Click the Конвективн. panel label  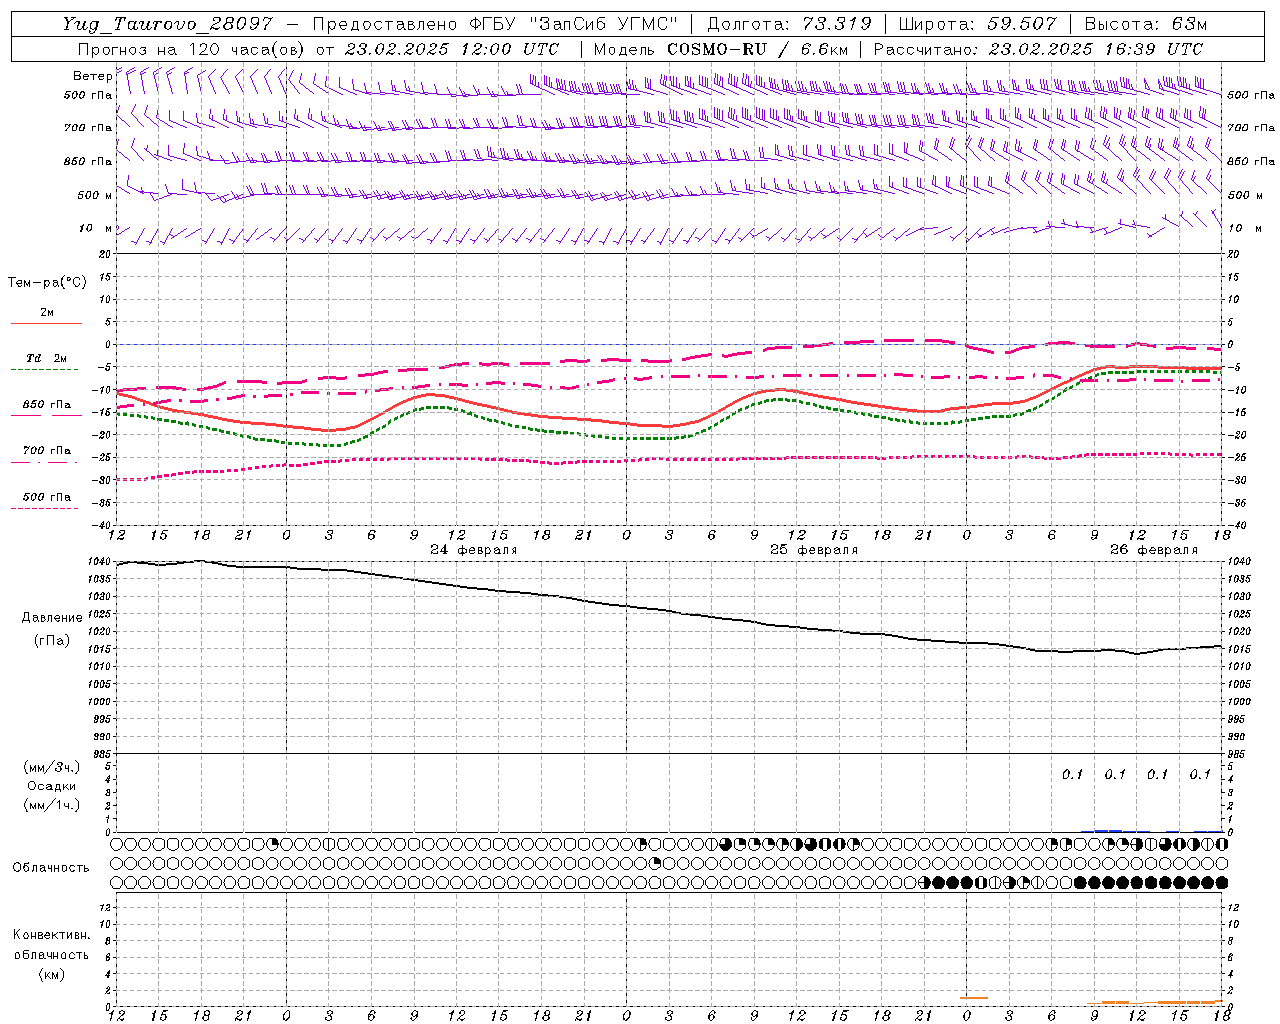tap(51, 935)
